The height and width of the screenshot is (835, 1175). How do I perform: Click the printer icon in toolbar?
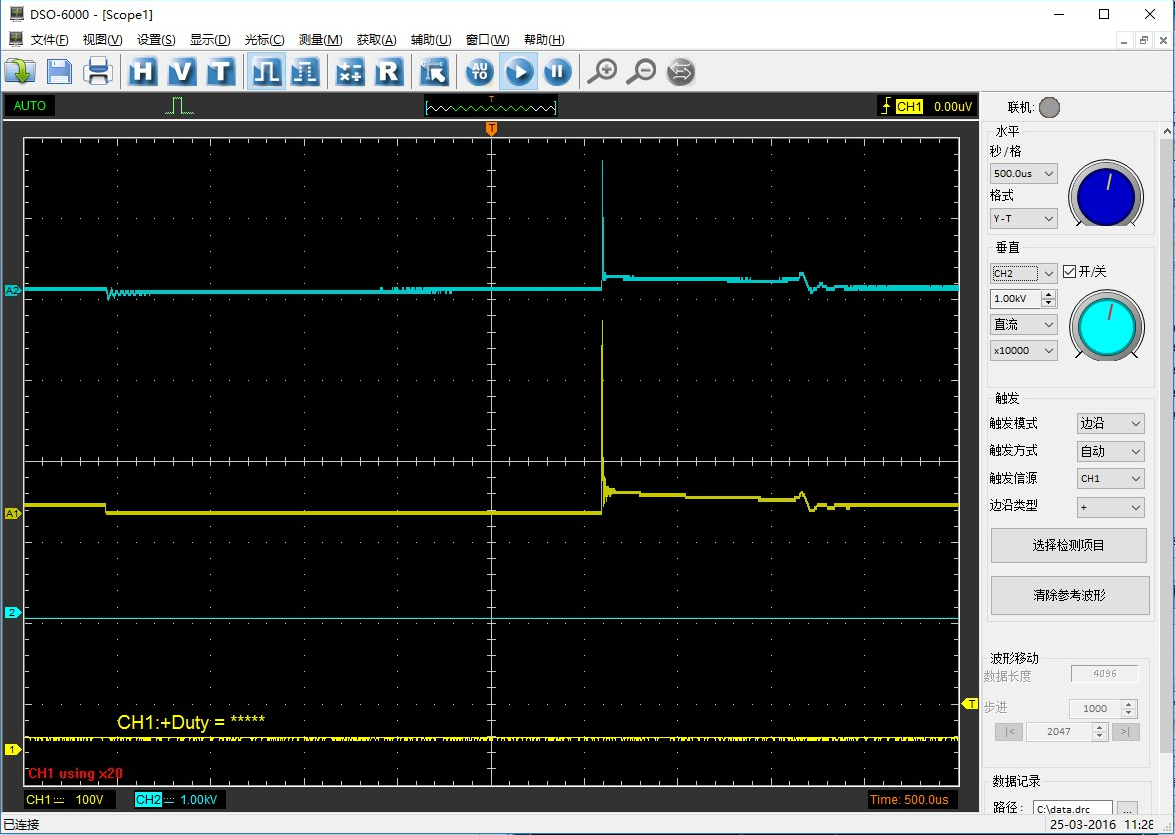98,72
